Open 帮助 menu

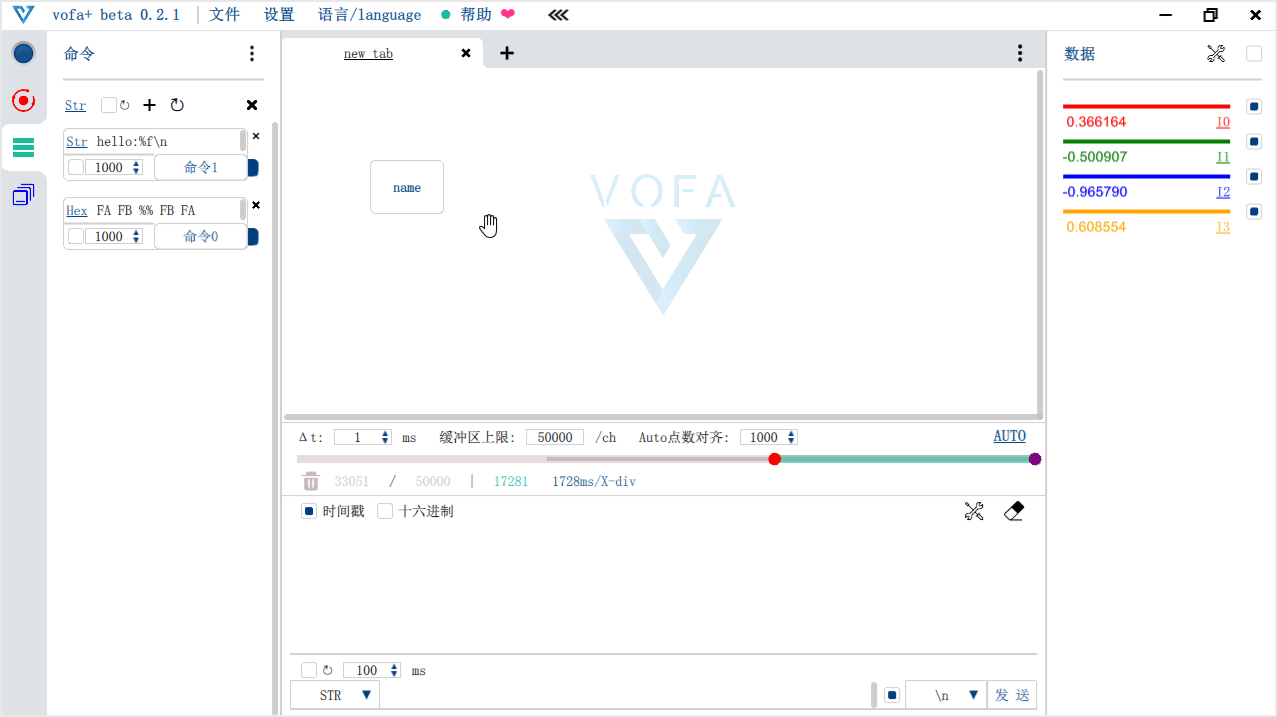(x=476, y=15)
